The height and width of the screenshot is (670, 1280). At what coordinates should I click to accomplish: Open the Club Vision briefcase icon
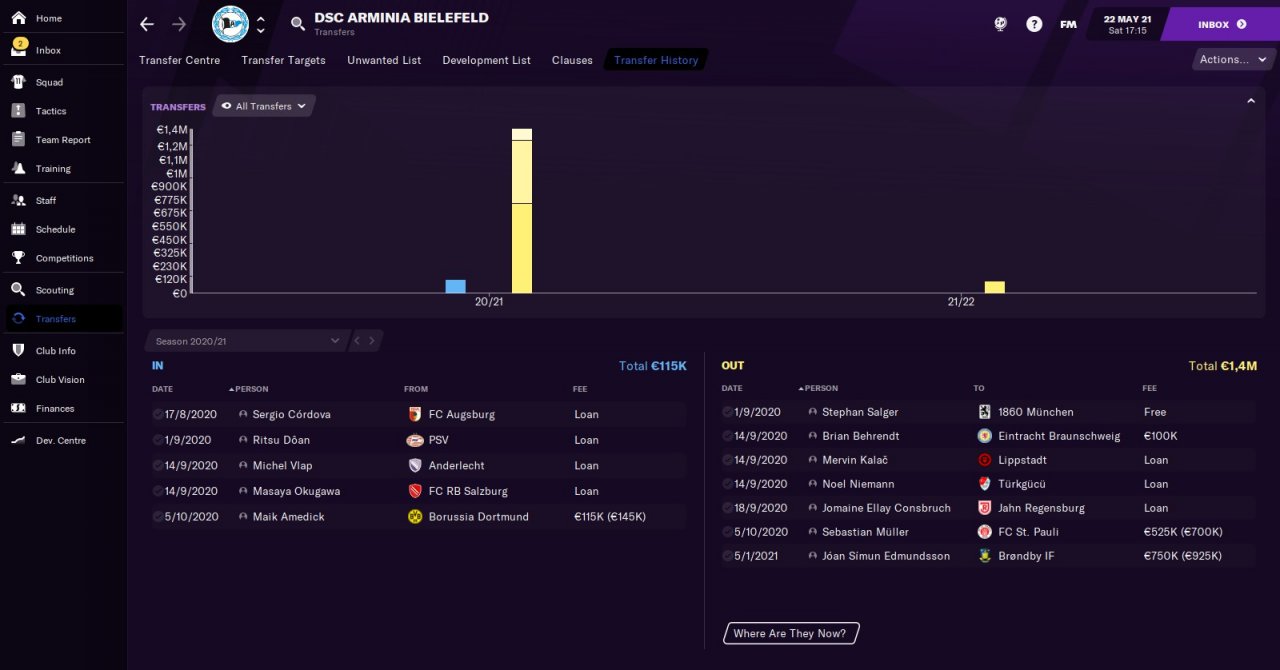pyautogui.click(x=18, y=380)
